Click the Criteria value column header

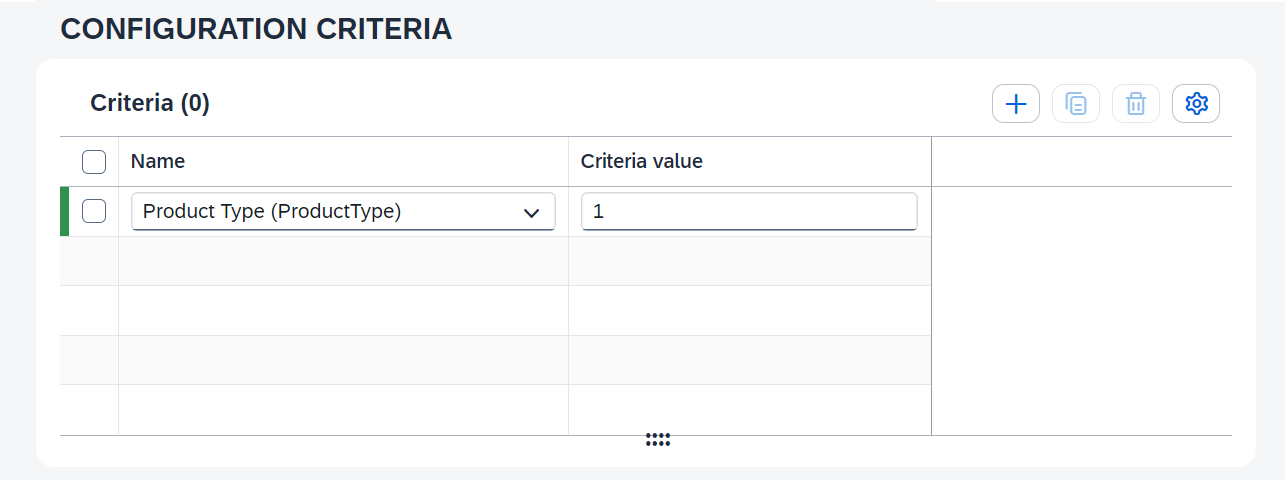click(641, 162)
